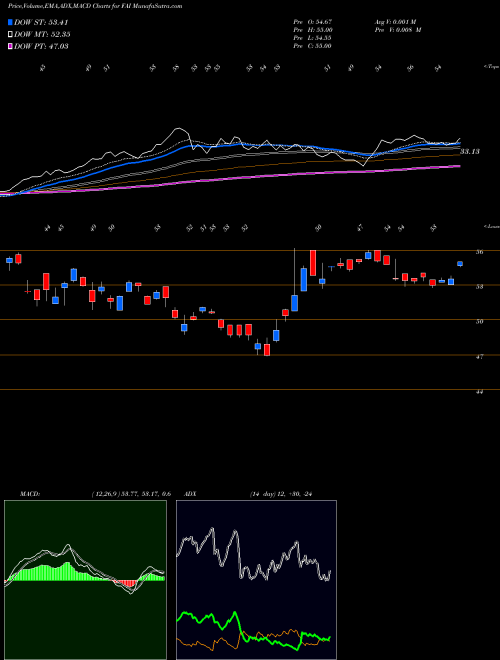Click the blue DOW ST legend swatch
This screenshot has width=500, height=660.
(11, 22)
